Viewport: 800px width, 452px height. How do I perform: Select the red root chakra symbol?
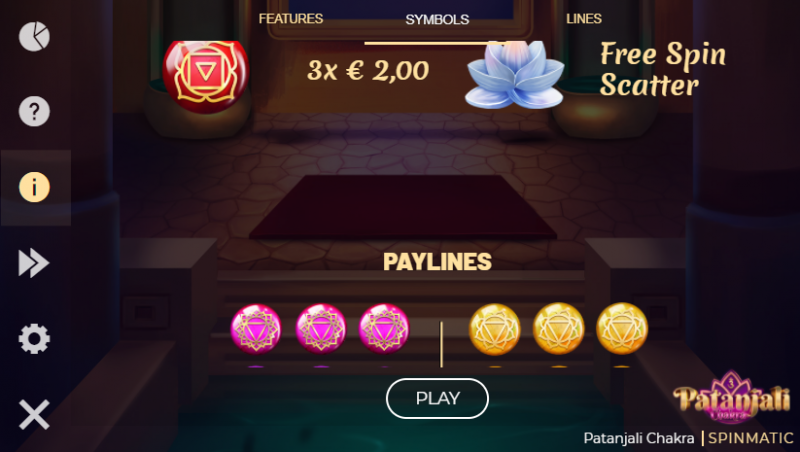coord(206,77)
